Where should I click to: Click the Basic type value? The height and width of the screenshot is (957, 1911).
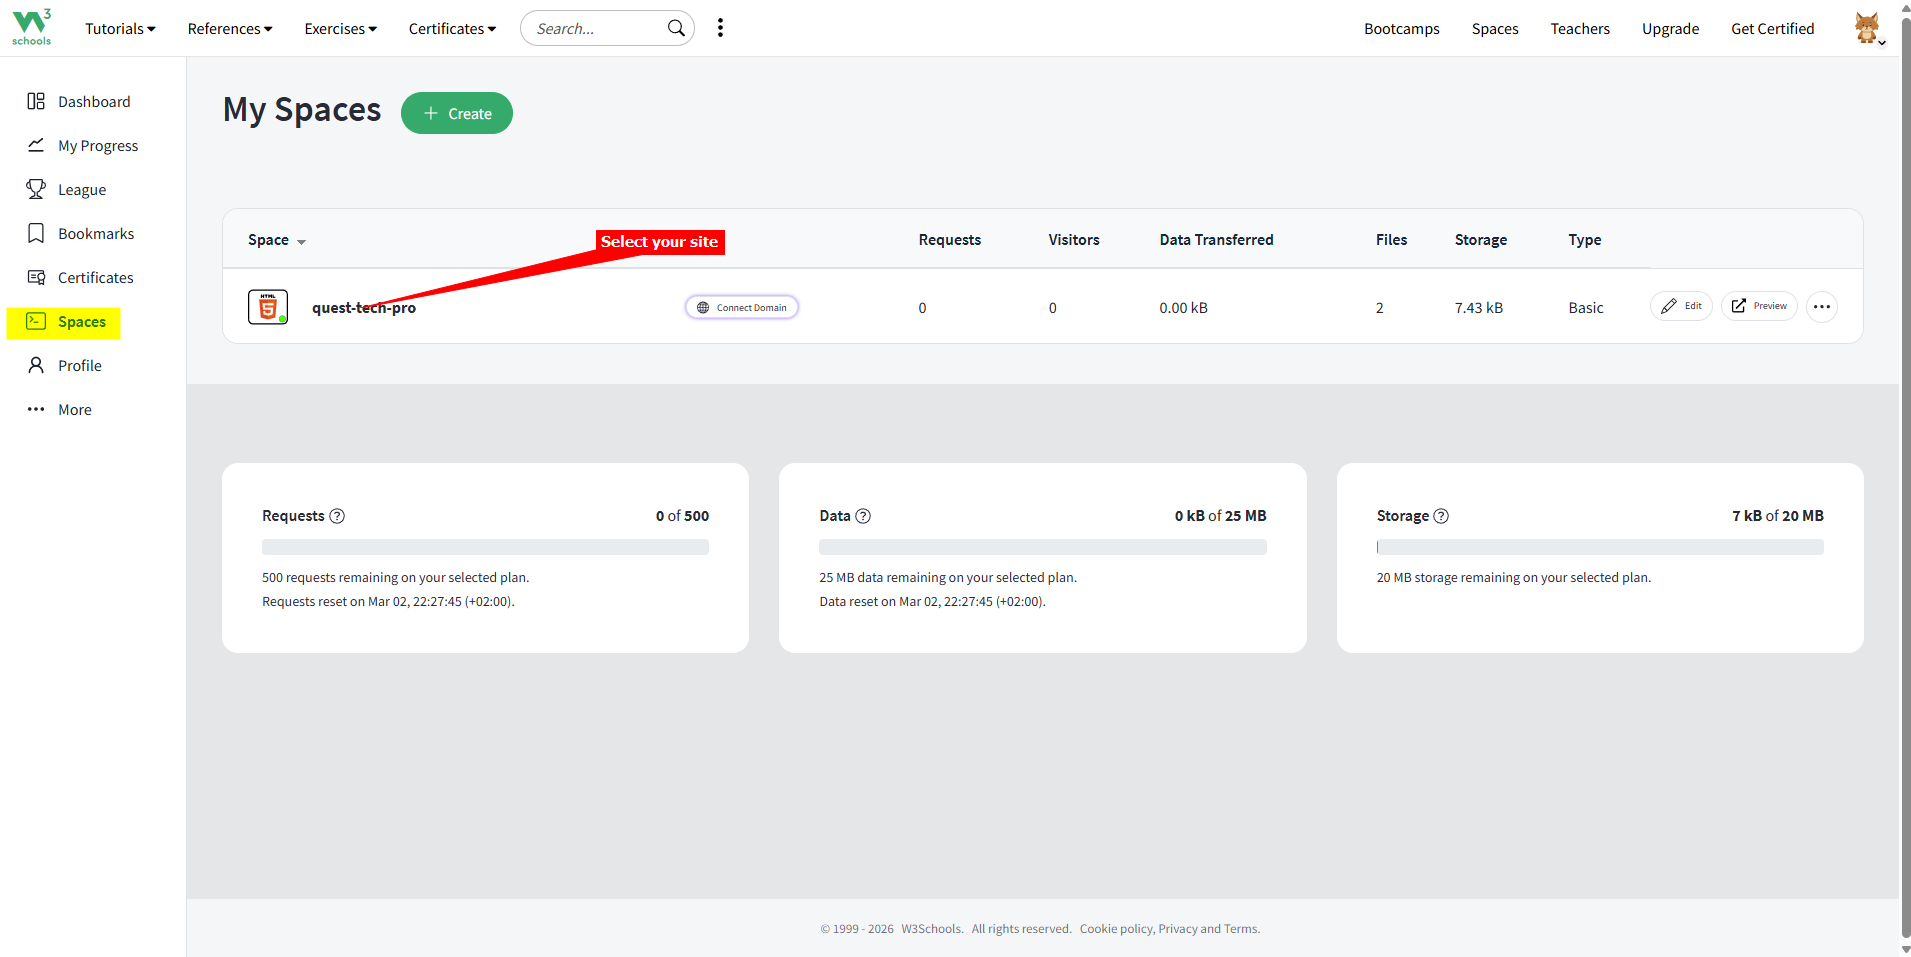1586,308
